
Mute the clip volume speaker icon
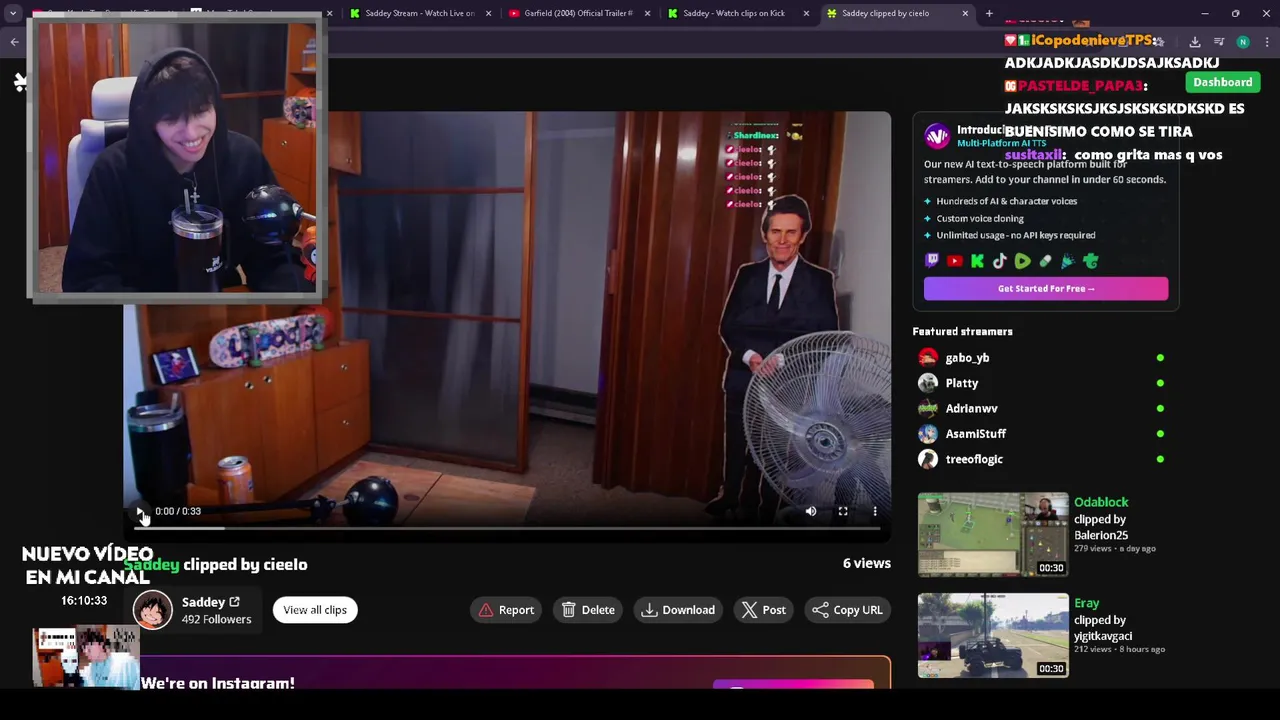click(x=811, y=511)
